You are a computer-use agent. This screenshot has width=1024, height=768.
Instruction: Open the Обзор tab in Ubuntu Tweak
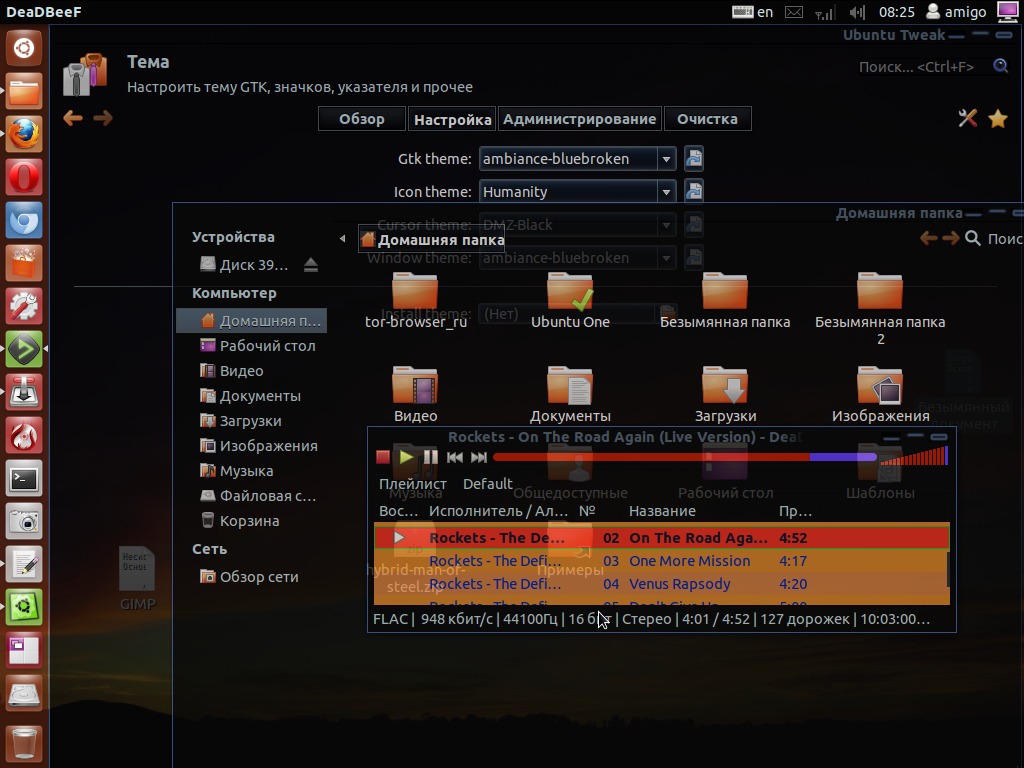(362, 119)
